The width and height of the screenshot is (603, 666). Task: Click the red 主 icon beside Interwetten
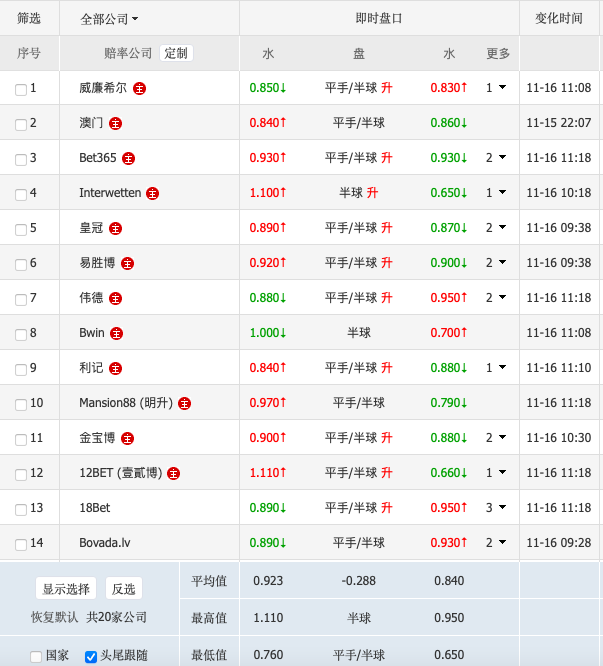152,193
